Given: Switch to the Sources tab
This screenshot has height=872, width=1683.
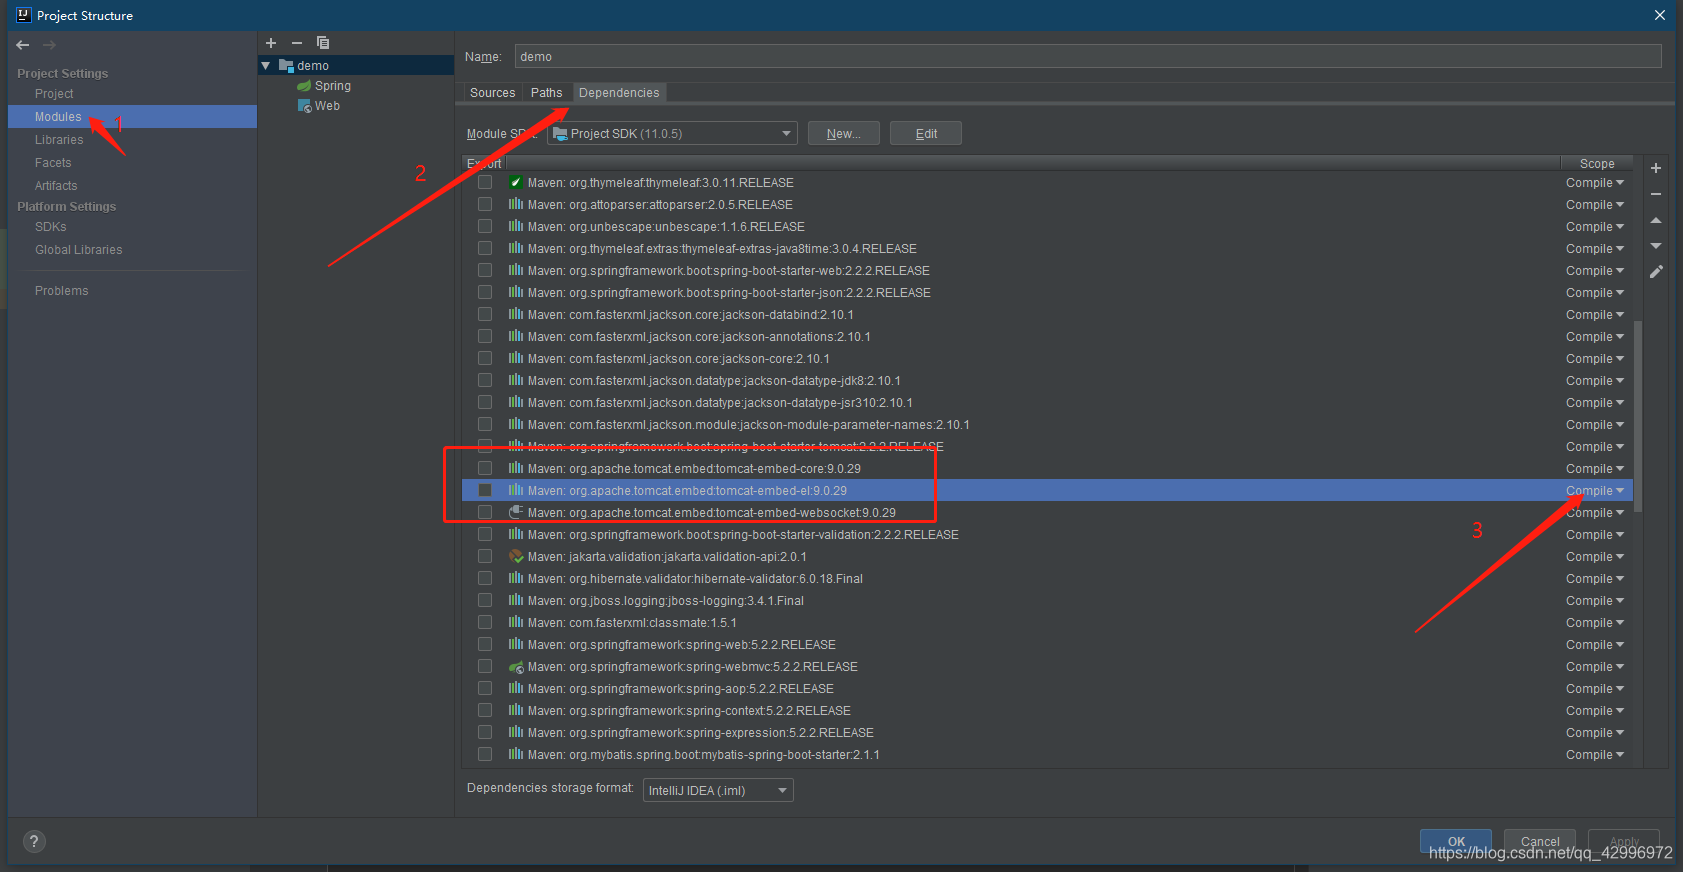Looking at the screenshot, I should 493,93.
